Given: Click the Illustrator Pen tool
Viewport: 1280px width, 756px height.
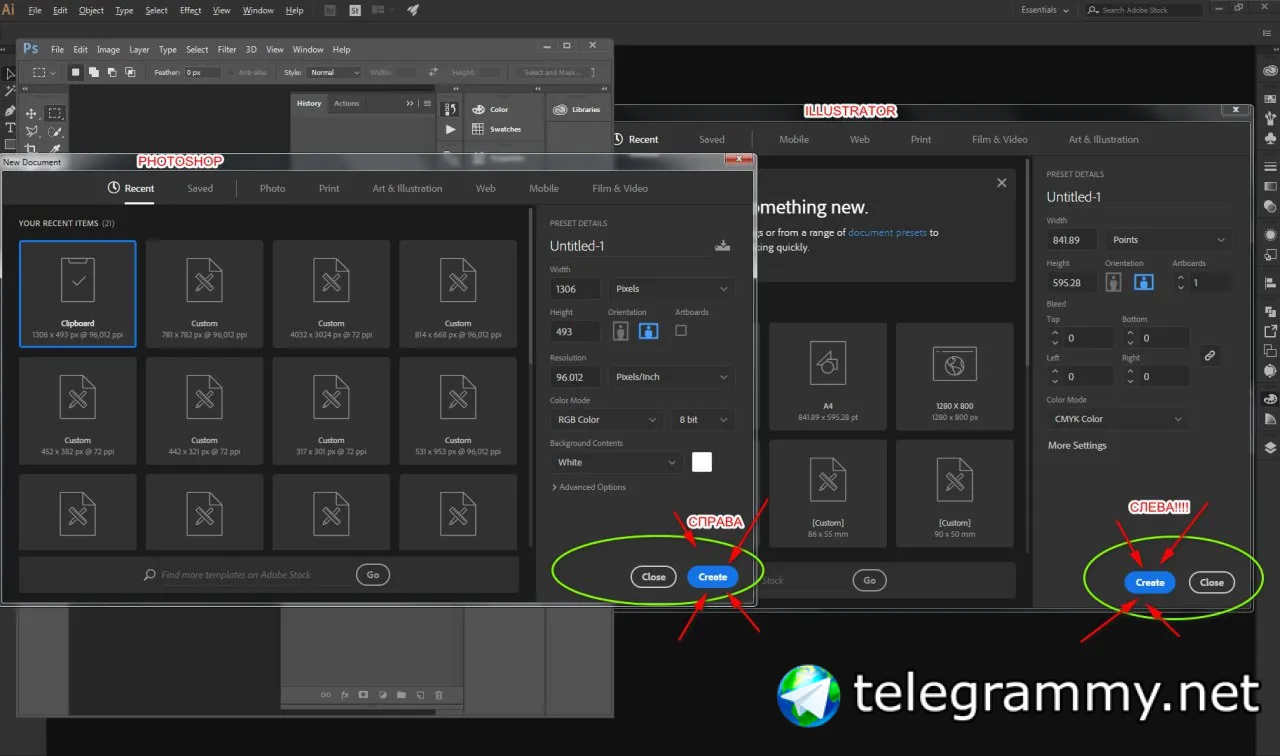Looking at the screenshot, I should (x=10, y=111).
